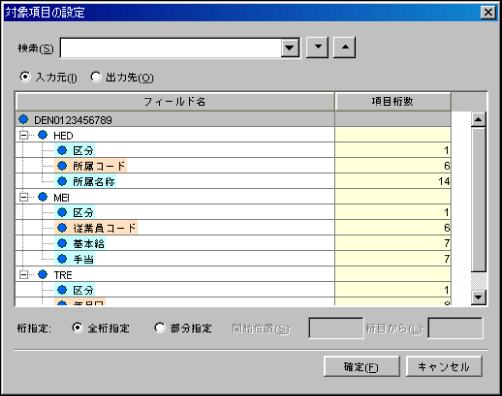Open the 検索 combo box dropdown arrow
The image size is (502, 396).
pos(290,48)
